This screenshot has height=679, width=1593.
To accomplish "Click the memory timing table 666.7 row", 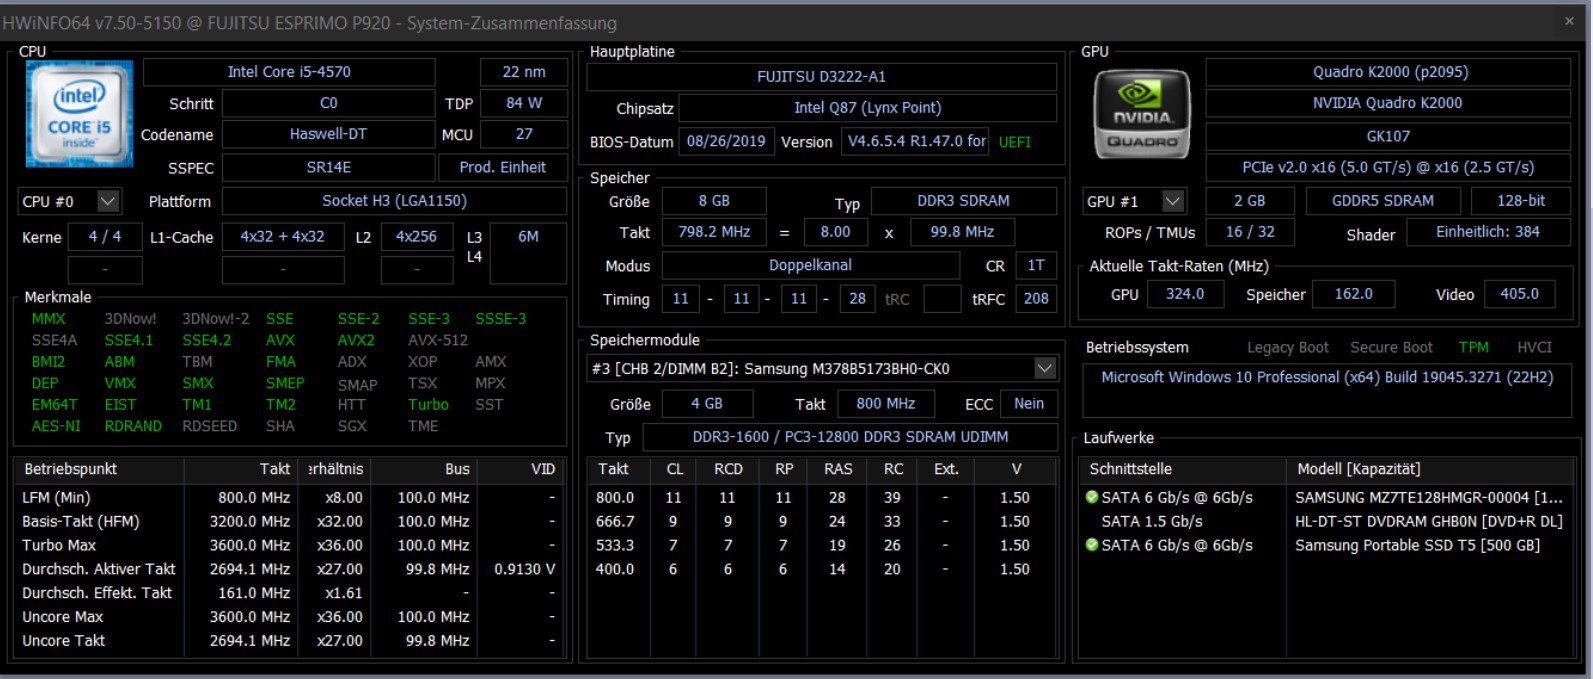I will 821,521.
